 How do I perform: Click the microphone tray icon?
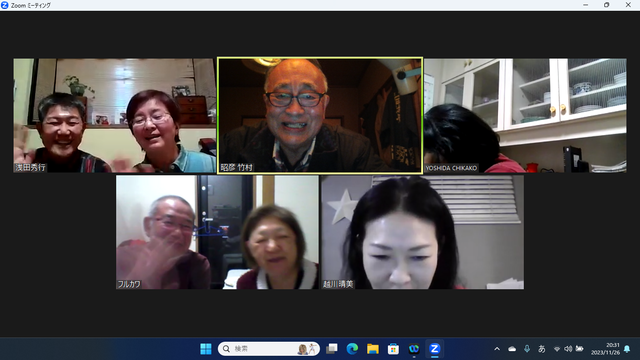pyautogui.click(x=527, y=349)
